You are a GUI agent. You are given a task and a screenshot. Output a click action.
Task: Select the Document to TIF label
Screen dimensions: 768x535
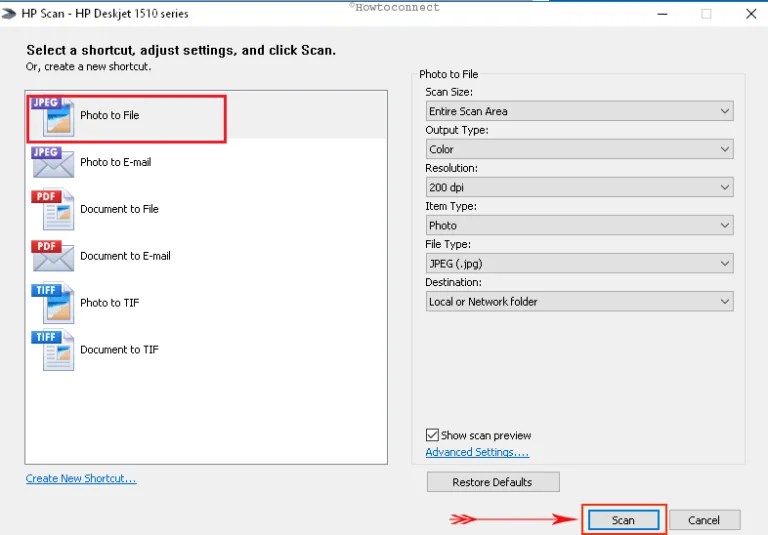(x=120, y=350)
